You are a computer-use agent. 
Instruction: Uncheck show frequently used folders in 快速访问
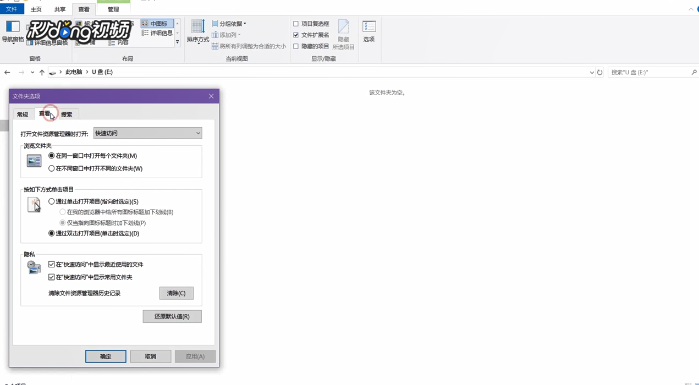pyautogui.click(x=51, y=277)
